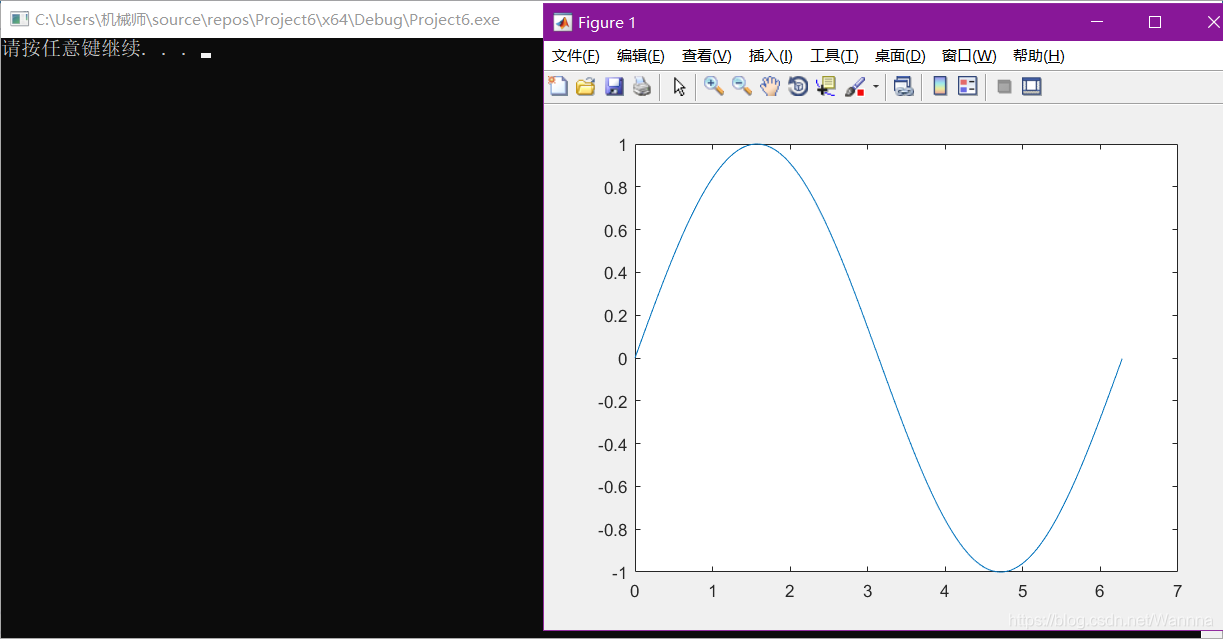
Task: Click the Show Plot Tools icon
Action: point(1032,86)
